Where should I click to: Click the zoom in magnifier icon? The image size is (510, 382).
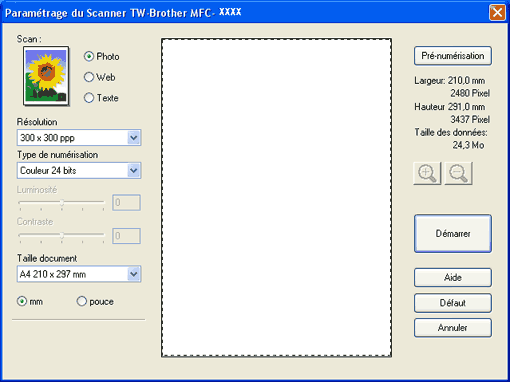427,173
